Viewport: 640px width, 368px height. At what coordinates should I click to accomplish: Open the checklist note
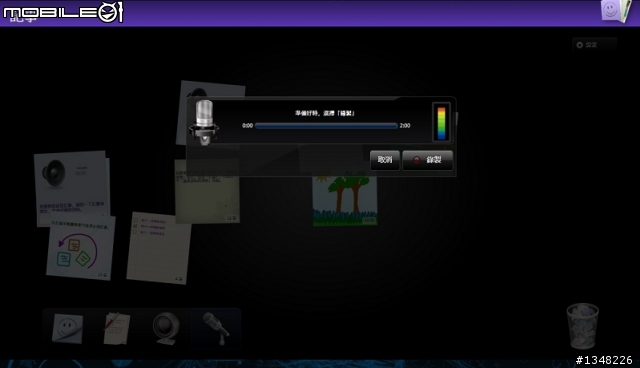pyautogui.click(x=159, y=248)
